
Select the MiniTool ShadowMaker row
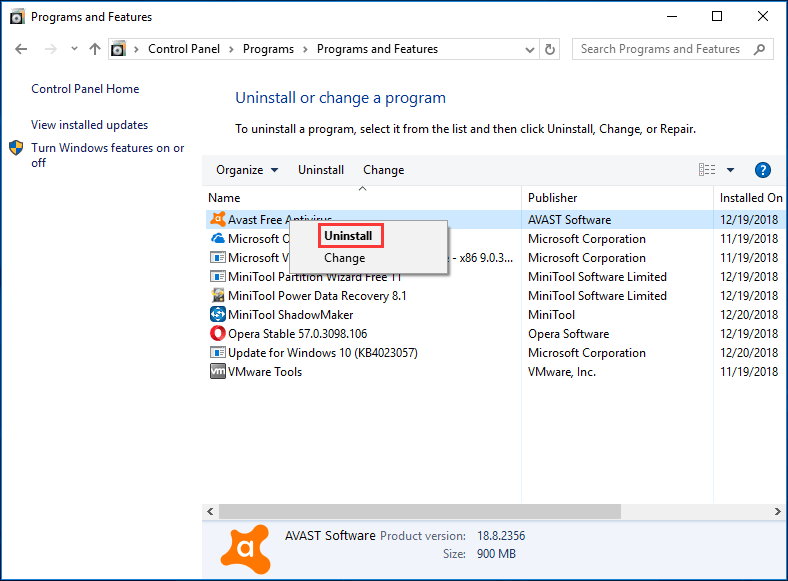coord(496,315)
